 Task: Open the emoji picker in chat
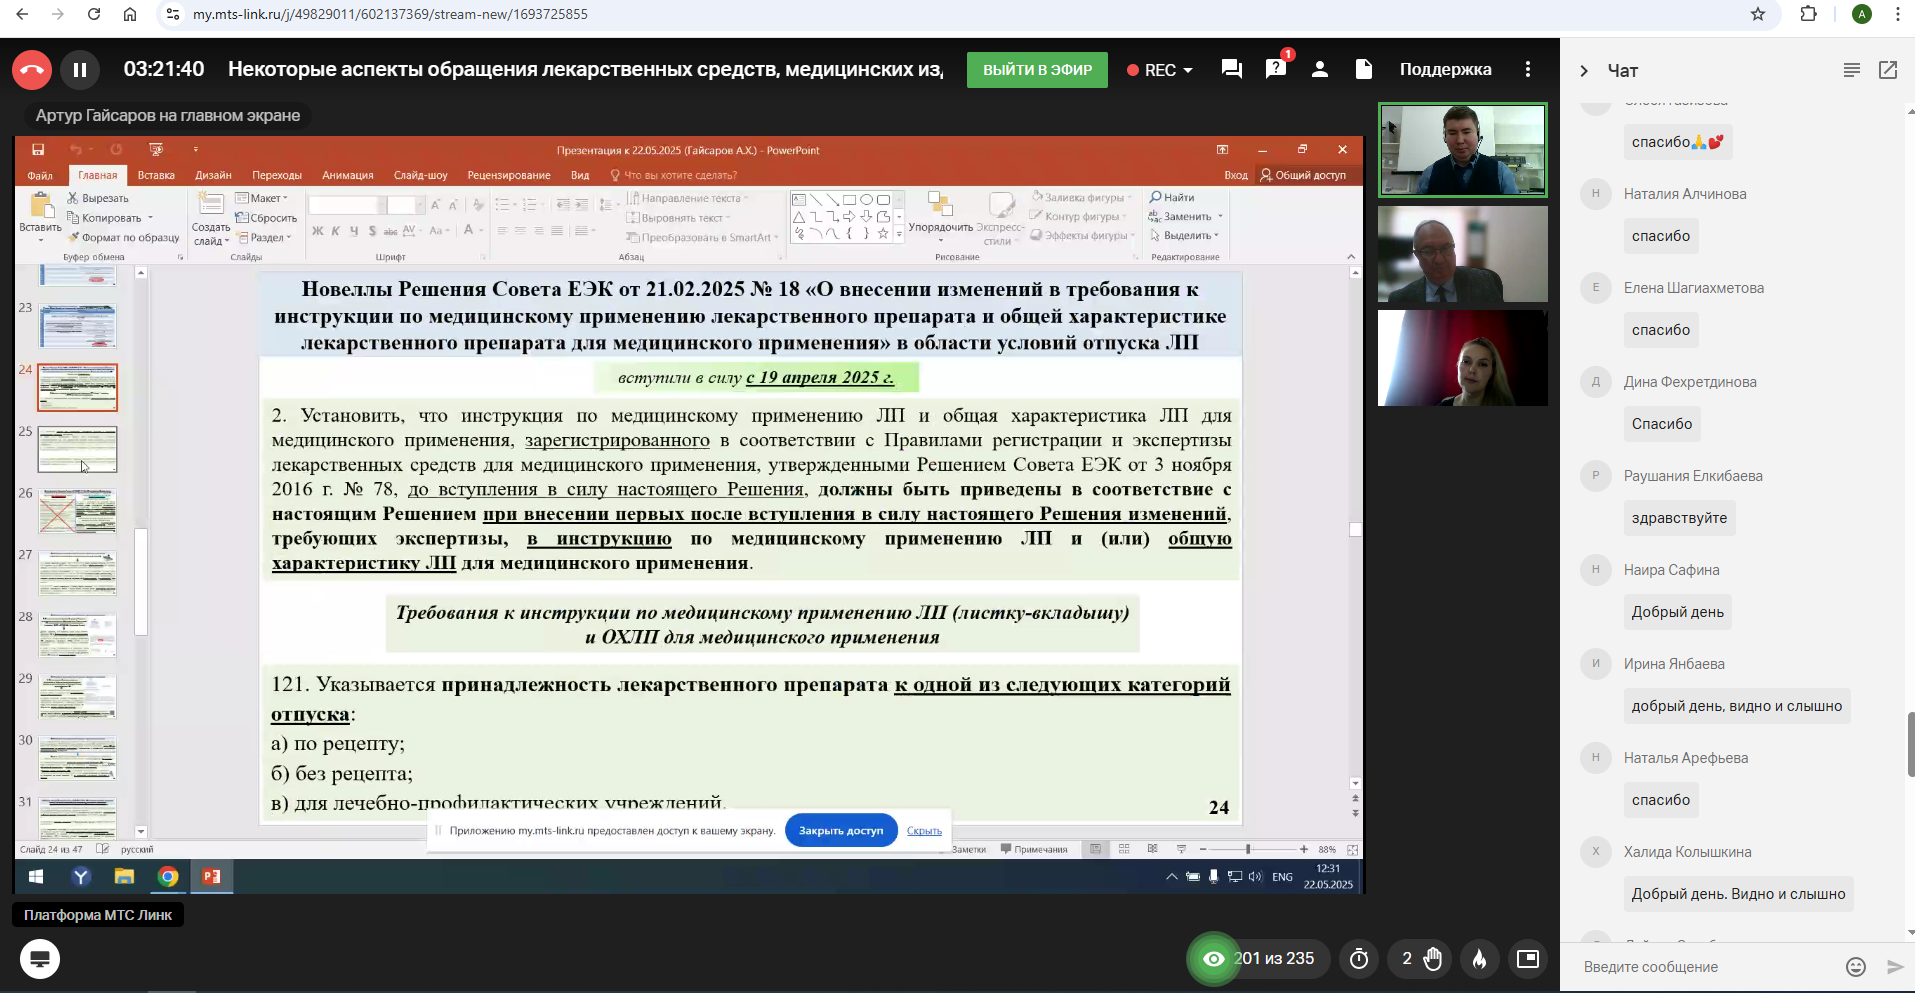(x=1856, y=967)
